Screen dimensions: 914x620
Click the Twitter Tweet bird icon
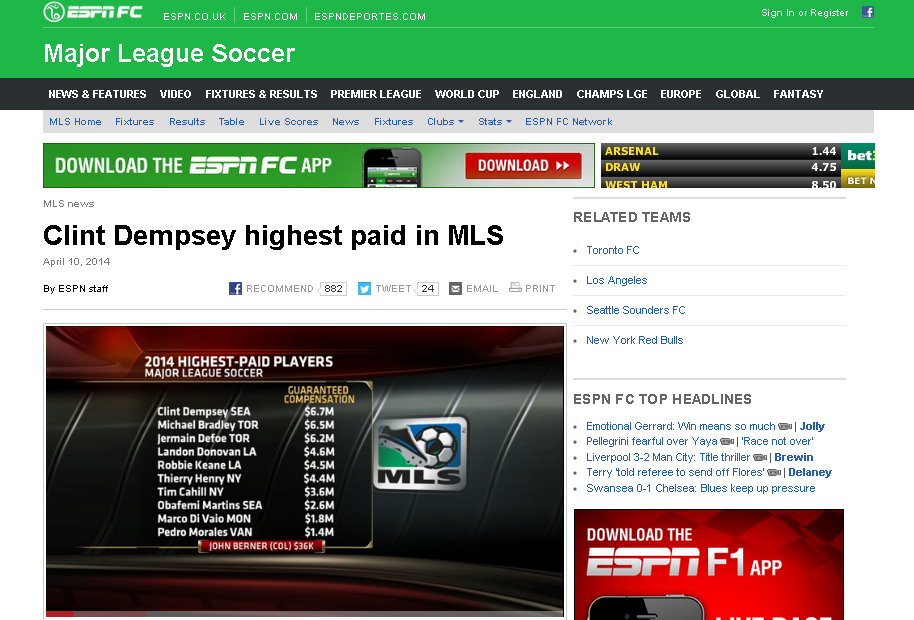(365, 288)
